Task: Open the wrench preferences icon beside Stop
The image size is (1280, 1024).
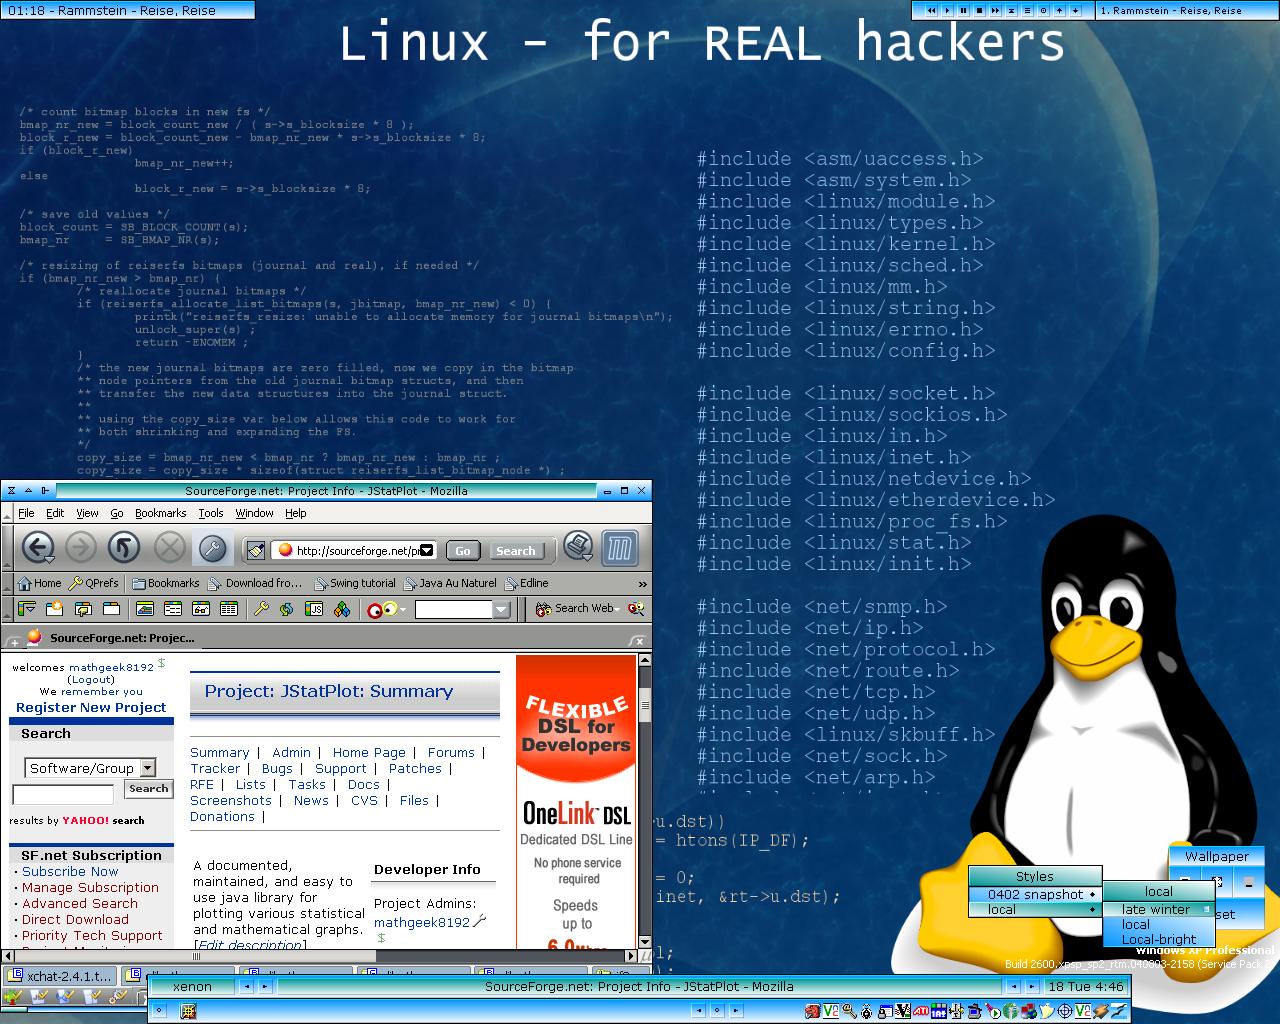Action: click(x=211, y=547)
